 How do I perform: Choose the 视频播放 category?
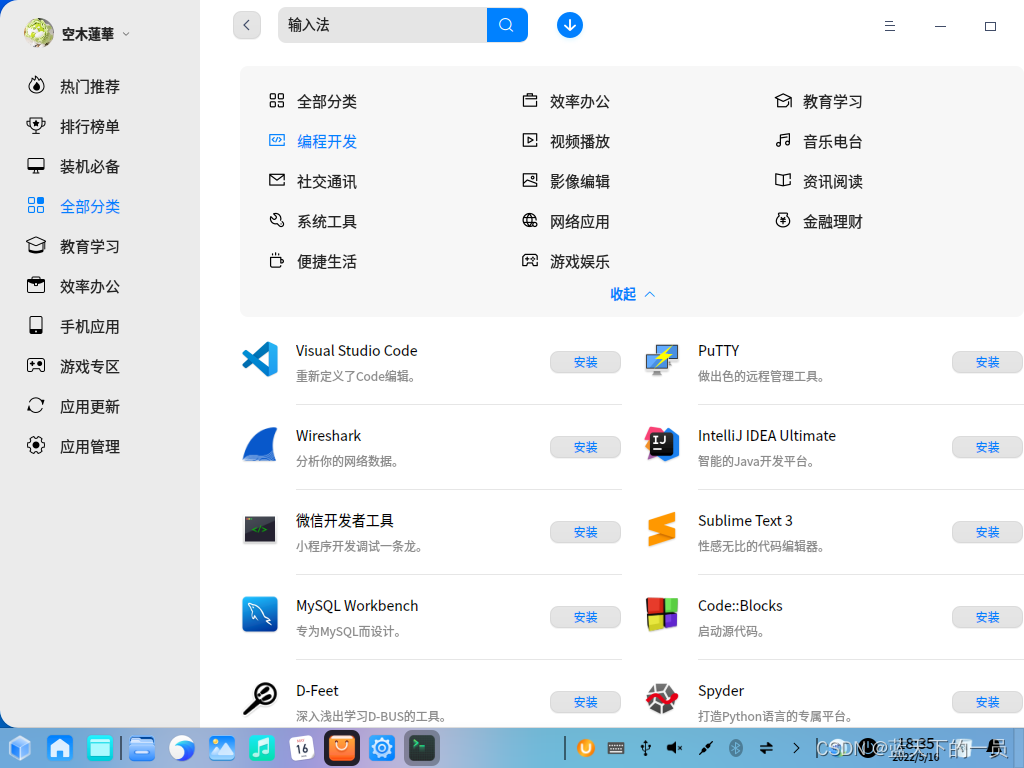(x=566, y=141)
